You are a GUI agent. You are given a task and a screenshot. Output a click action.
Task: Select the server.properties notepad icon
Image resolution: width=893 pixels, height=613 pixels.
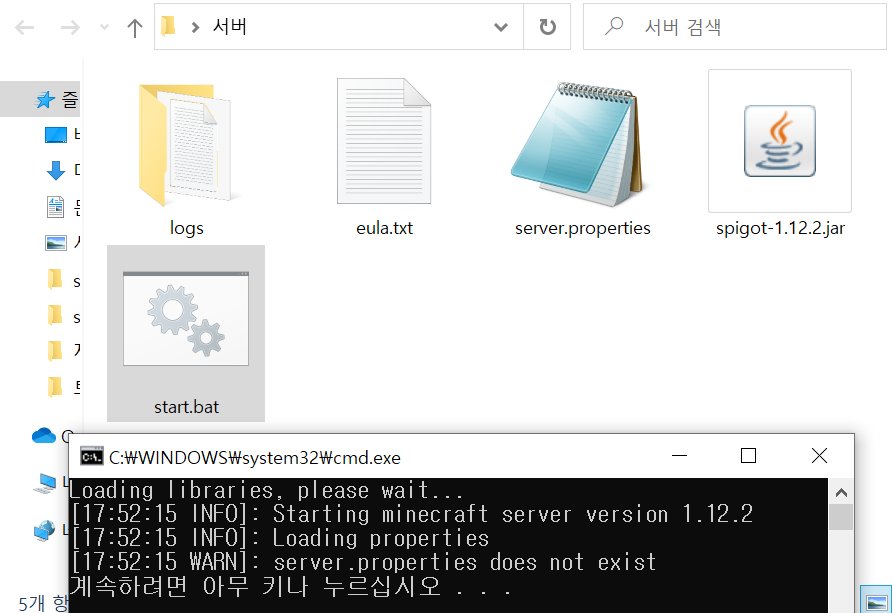pos(579,144)
